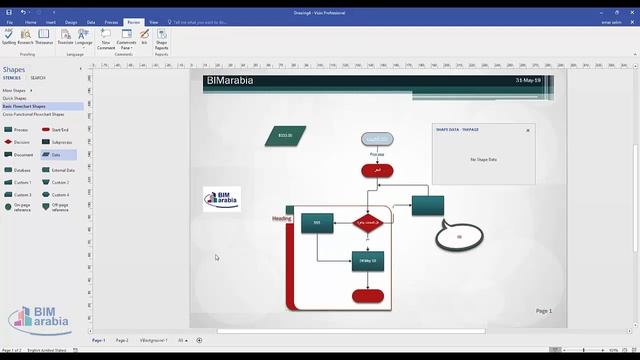This screenshot has width=640, height=360.
Task: Select the Process shape in stencil
Action: click(x=16, y=130)
